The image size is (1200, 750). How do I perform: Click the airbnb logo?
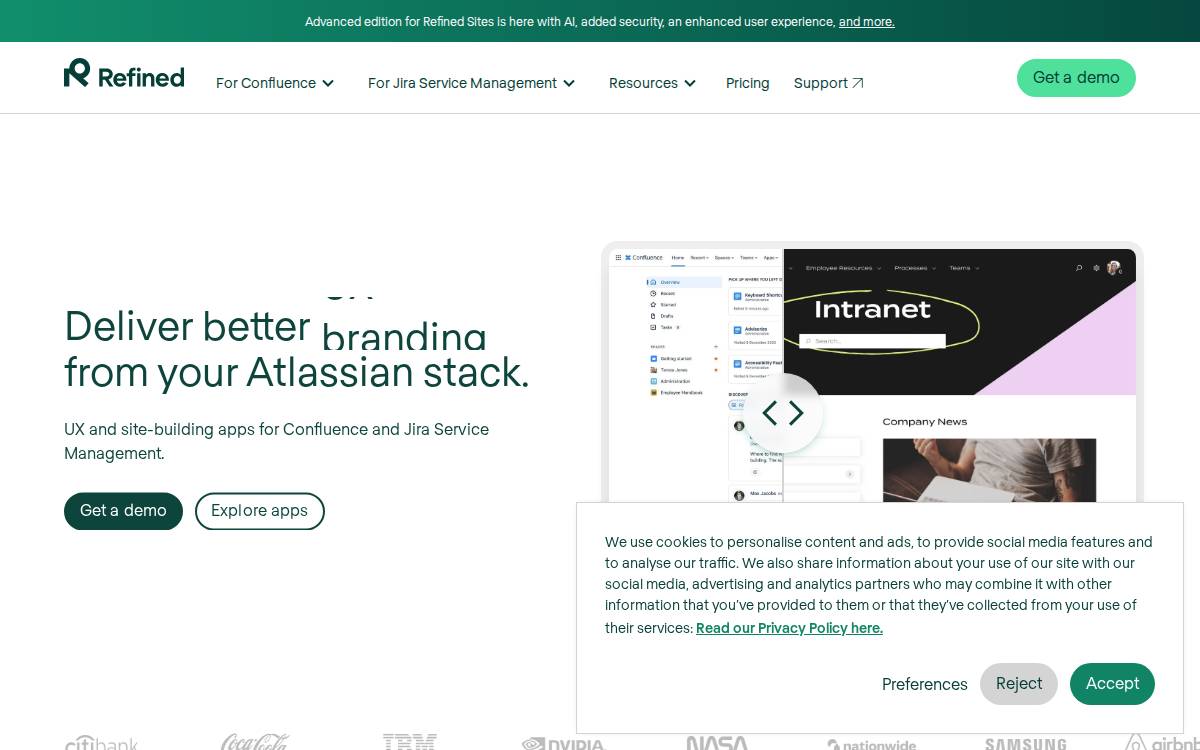pyautogui.click(x=1162, y=743)
